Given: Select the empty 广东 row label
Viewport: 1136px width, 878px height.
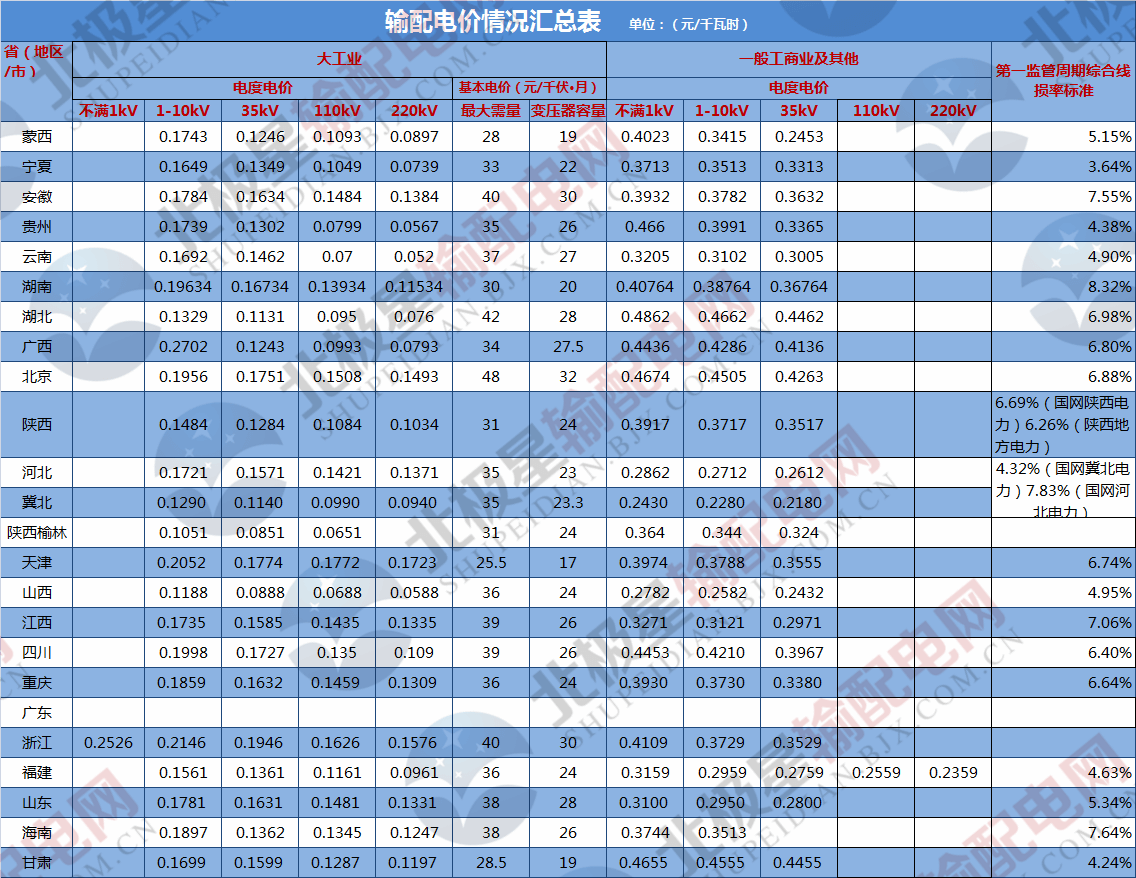Looking at the screenshot, I should click(36, 713).
